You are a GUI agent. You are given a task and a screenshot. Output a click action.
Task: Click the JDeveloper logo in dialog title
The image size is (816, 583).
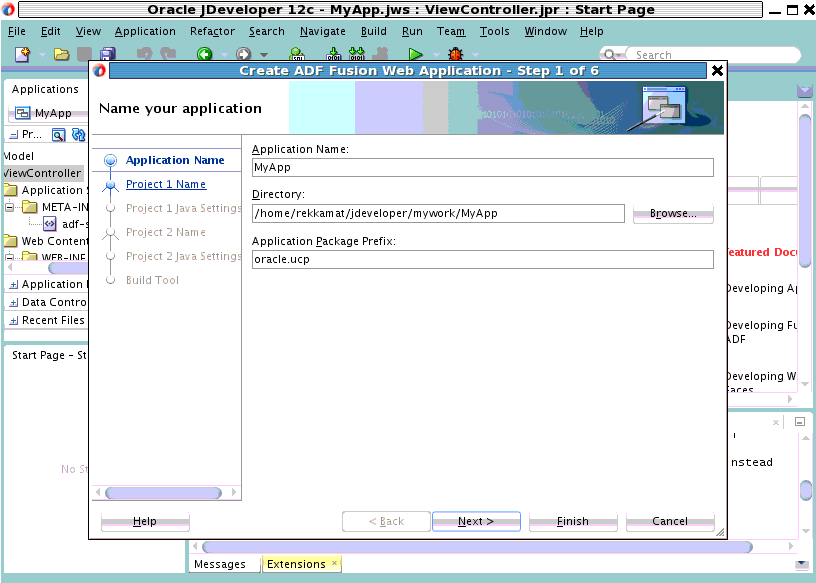(99, 71)
